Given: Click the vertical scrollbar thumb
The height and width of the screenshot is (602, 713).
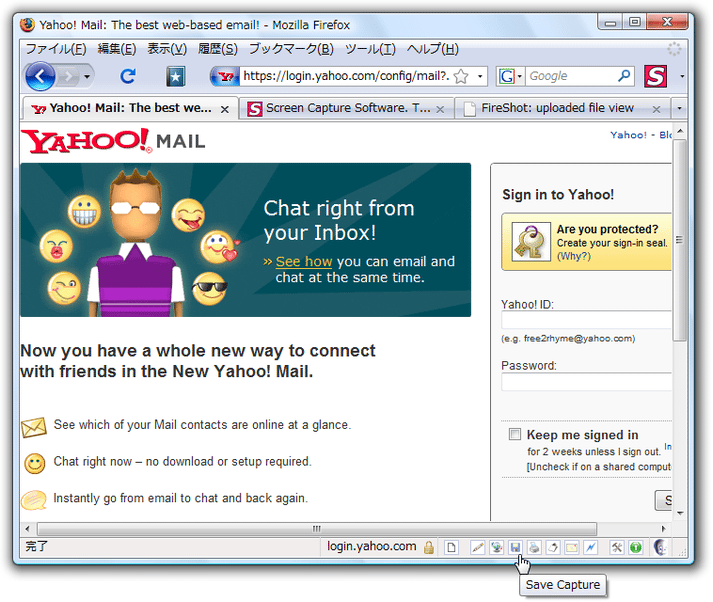Looking at the screenshot, I should tap(679, 240).
